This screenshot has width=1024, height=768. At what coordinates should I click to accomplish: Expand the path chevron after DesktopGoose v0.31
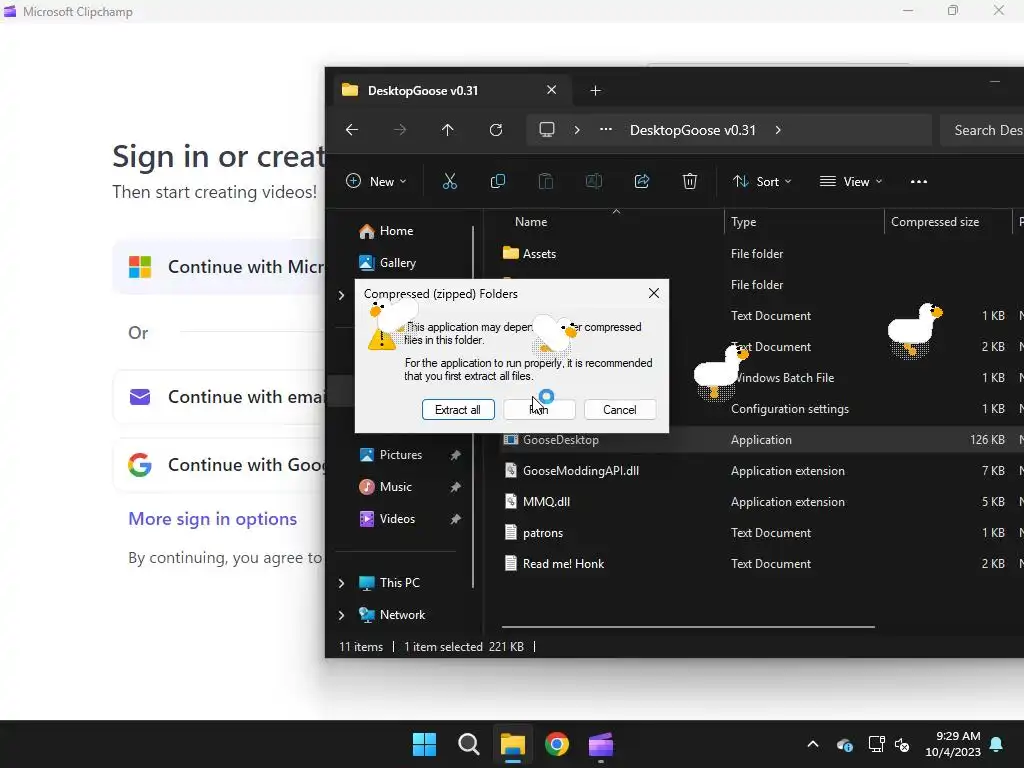pyautogui.click(x=778, y=130)
